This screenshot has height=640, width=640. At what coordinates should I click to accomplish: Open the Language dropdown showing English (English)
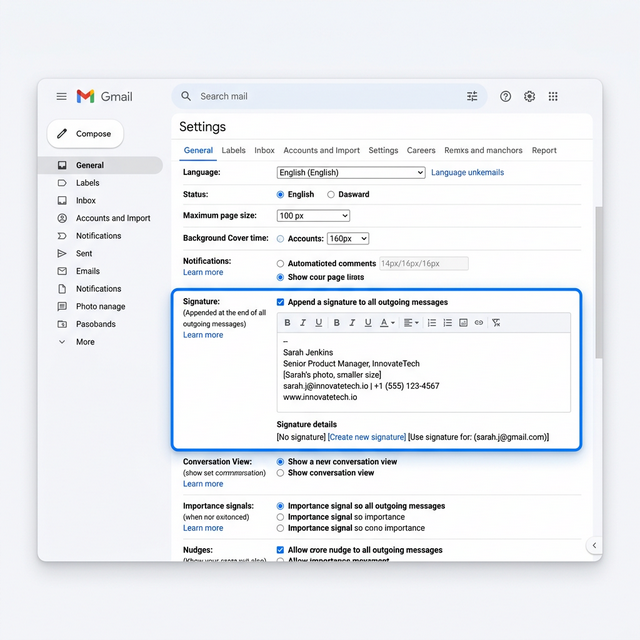351,173
